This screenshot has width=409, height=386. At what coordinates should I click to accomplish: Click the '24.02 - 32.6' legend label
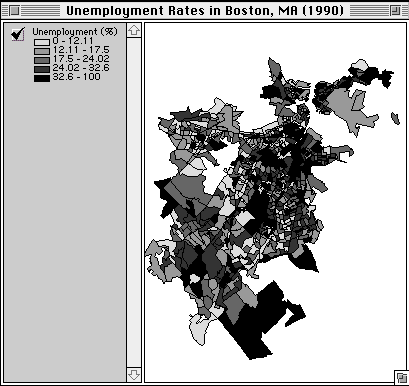81,68
